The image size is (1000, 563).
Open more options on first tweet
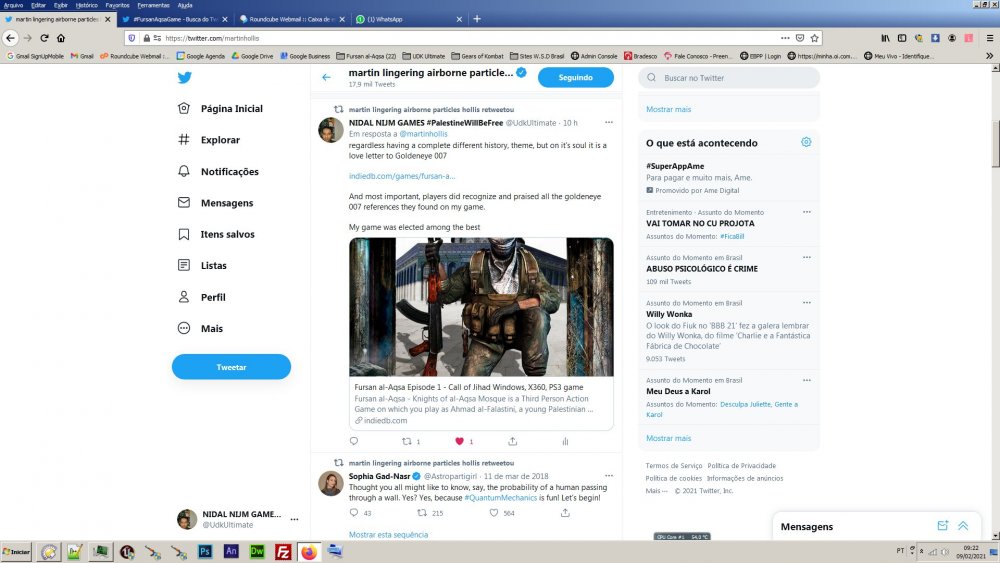pos(608,122)
